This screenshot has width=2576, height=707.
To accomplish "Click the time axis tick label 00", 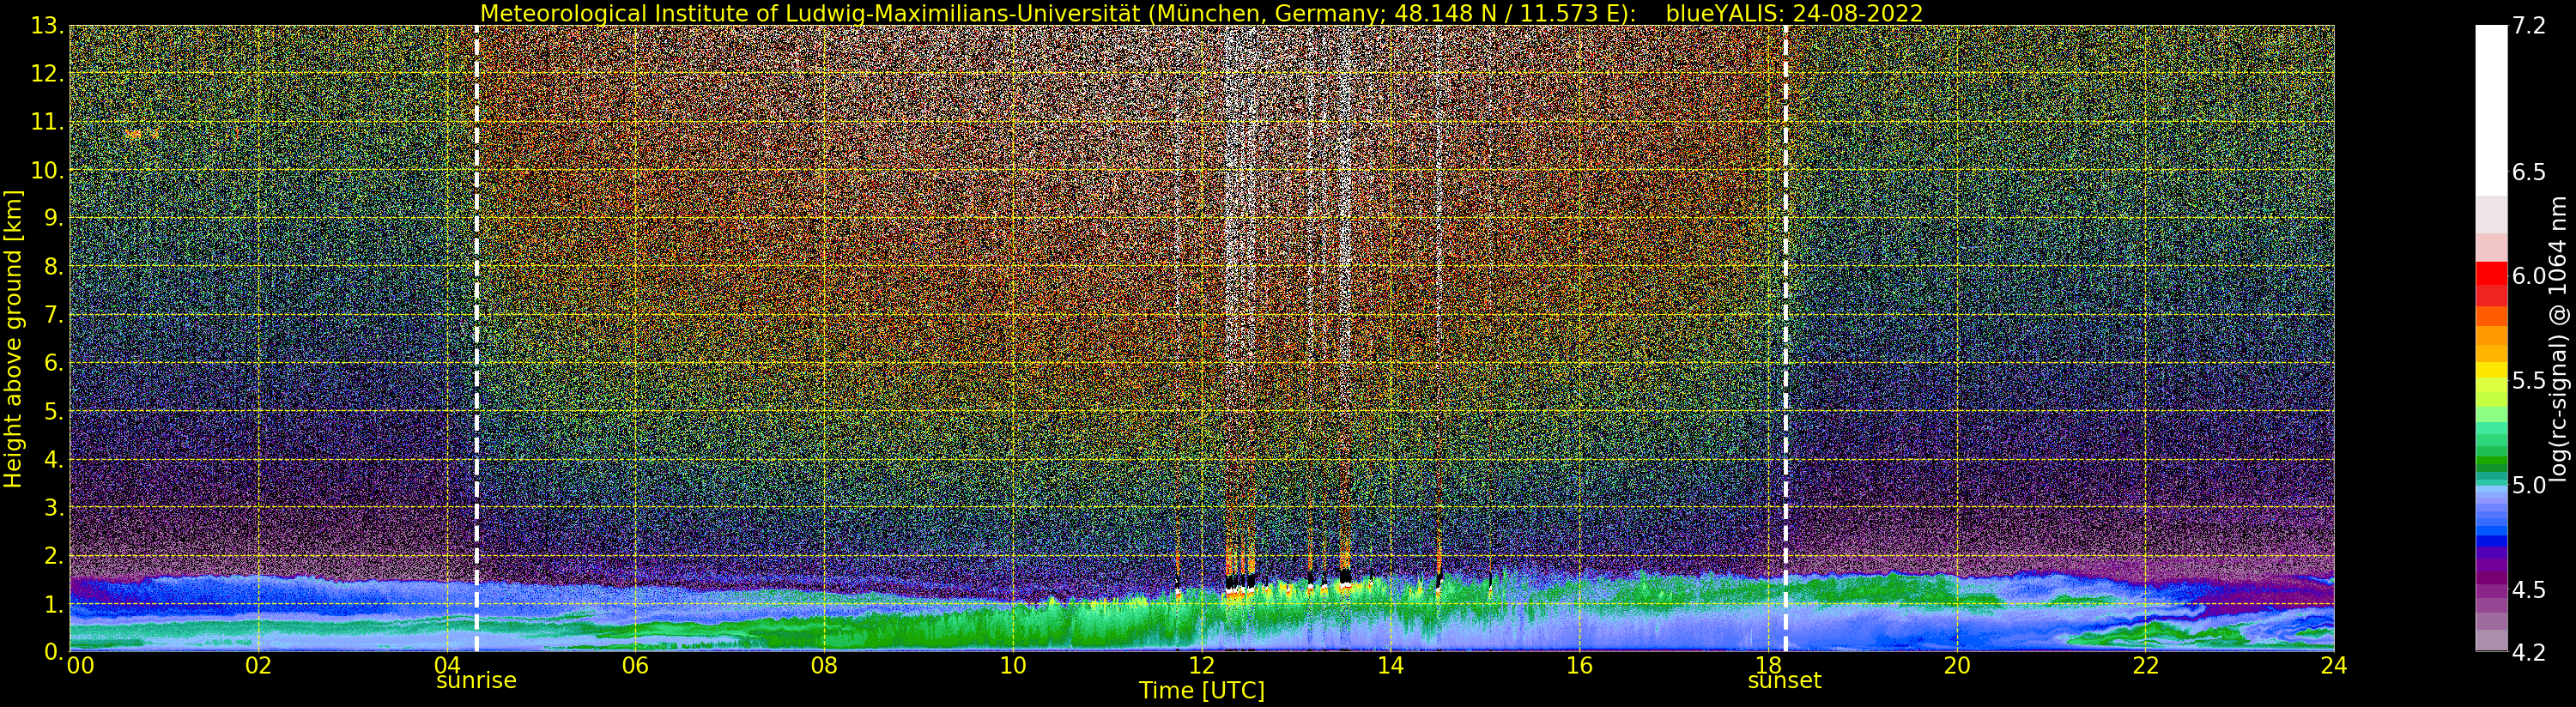I will point(80,665).
